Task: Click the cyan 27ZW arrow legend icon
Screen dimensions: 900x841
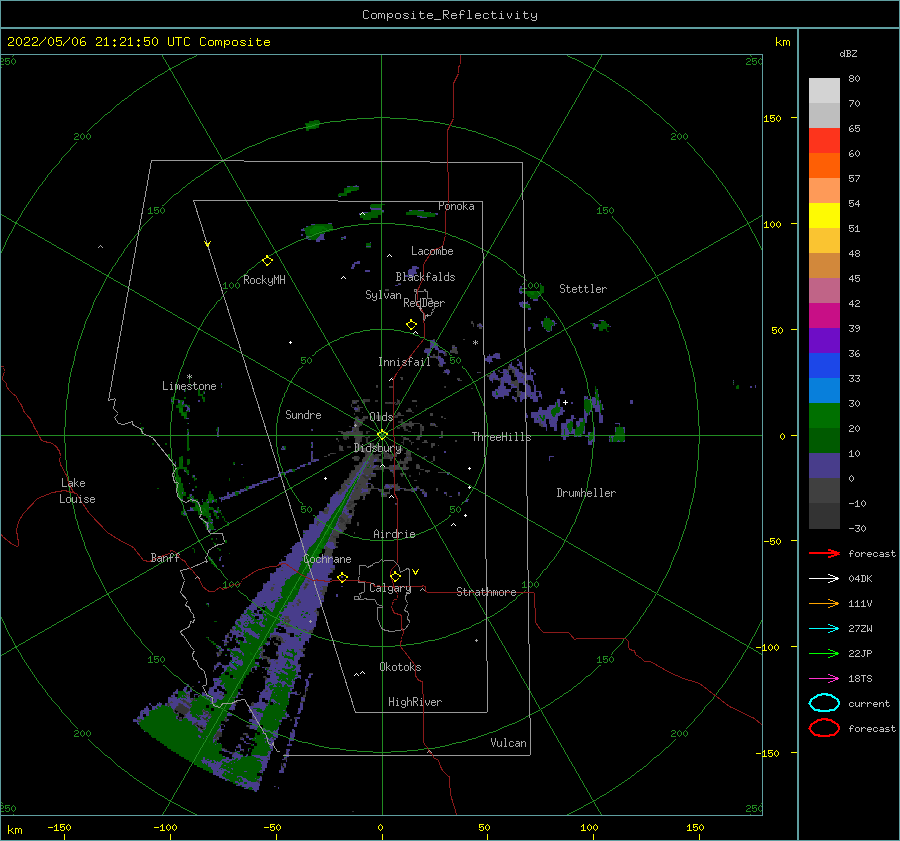Action: pyautogui.click(x=824, y=629)
